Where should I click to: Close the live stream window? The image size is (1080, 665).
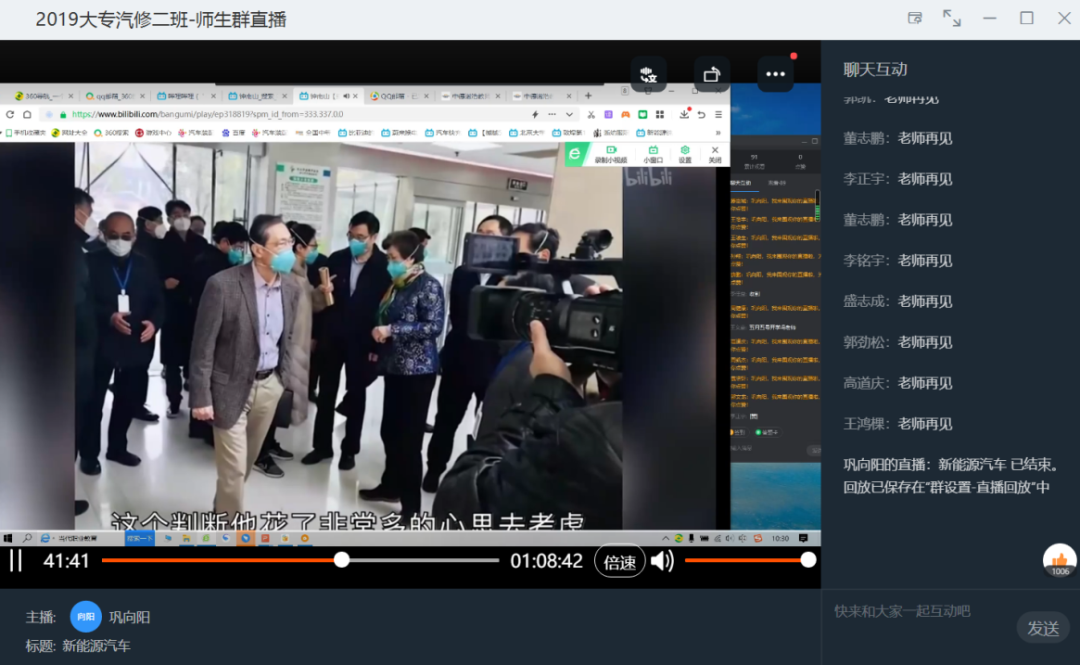pyautogui.click(x=1064, y=19)
